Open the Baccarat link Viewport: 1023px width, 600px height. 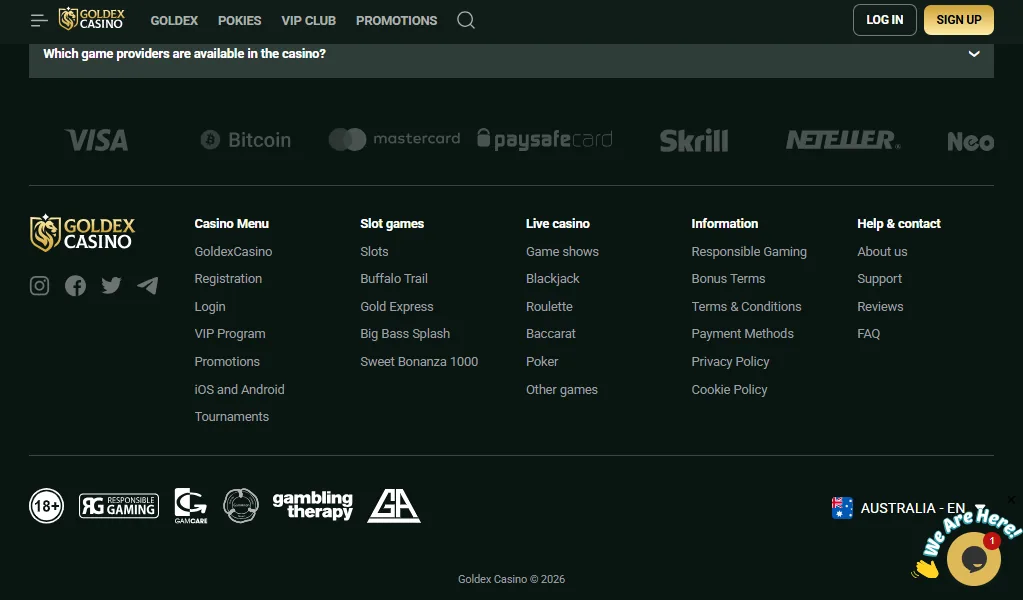click(551, 334)
